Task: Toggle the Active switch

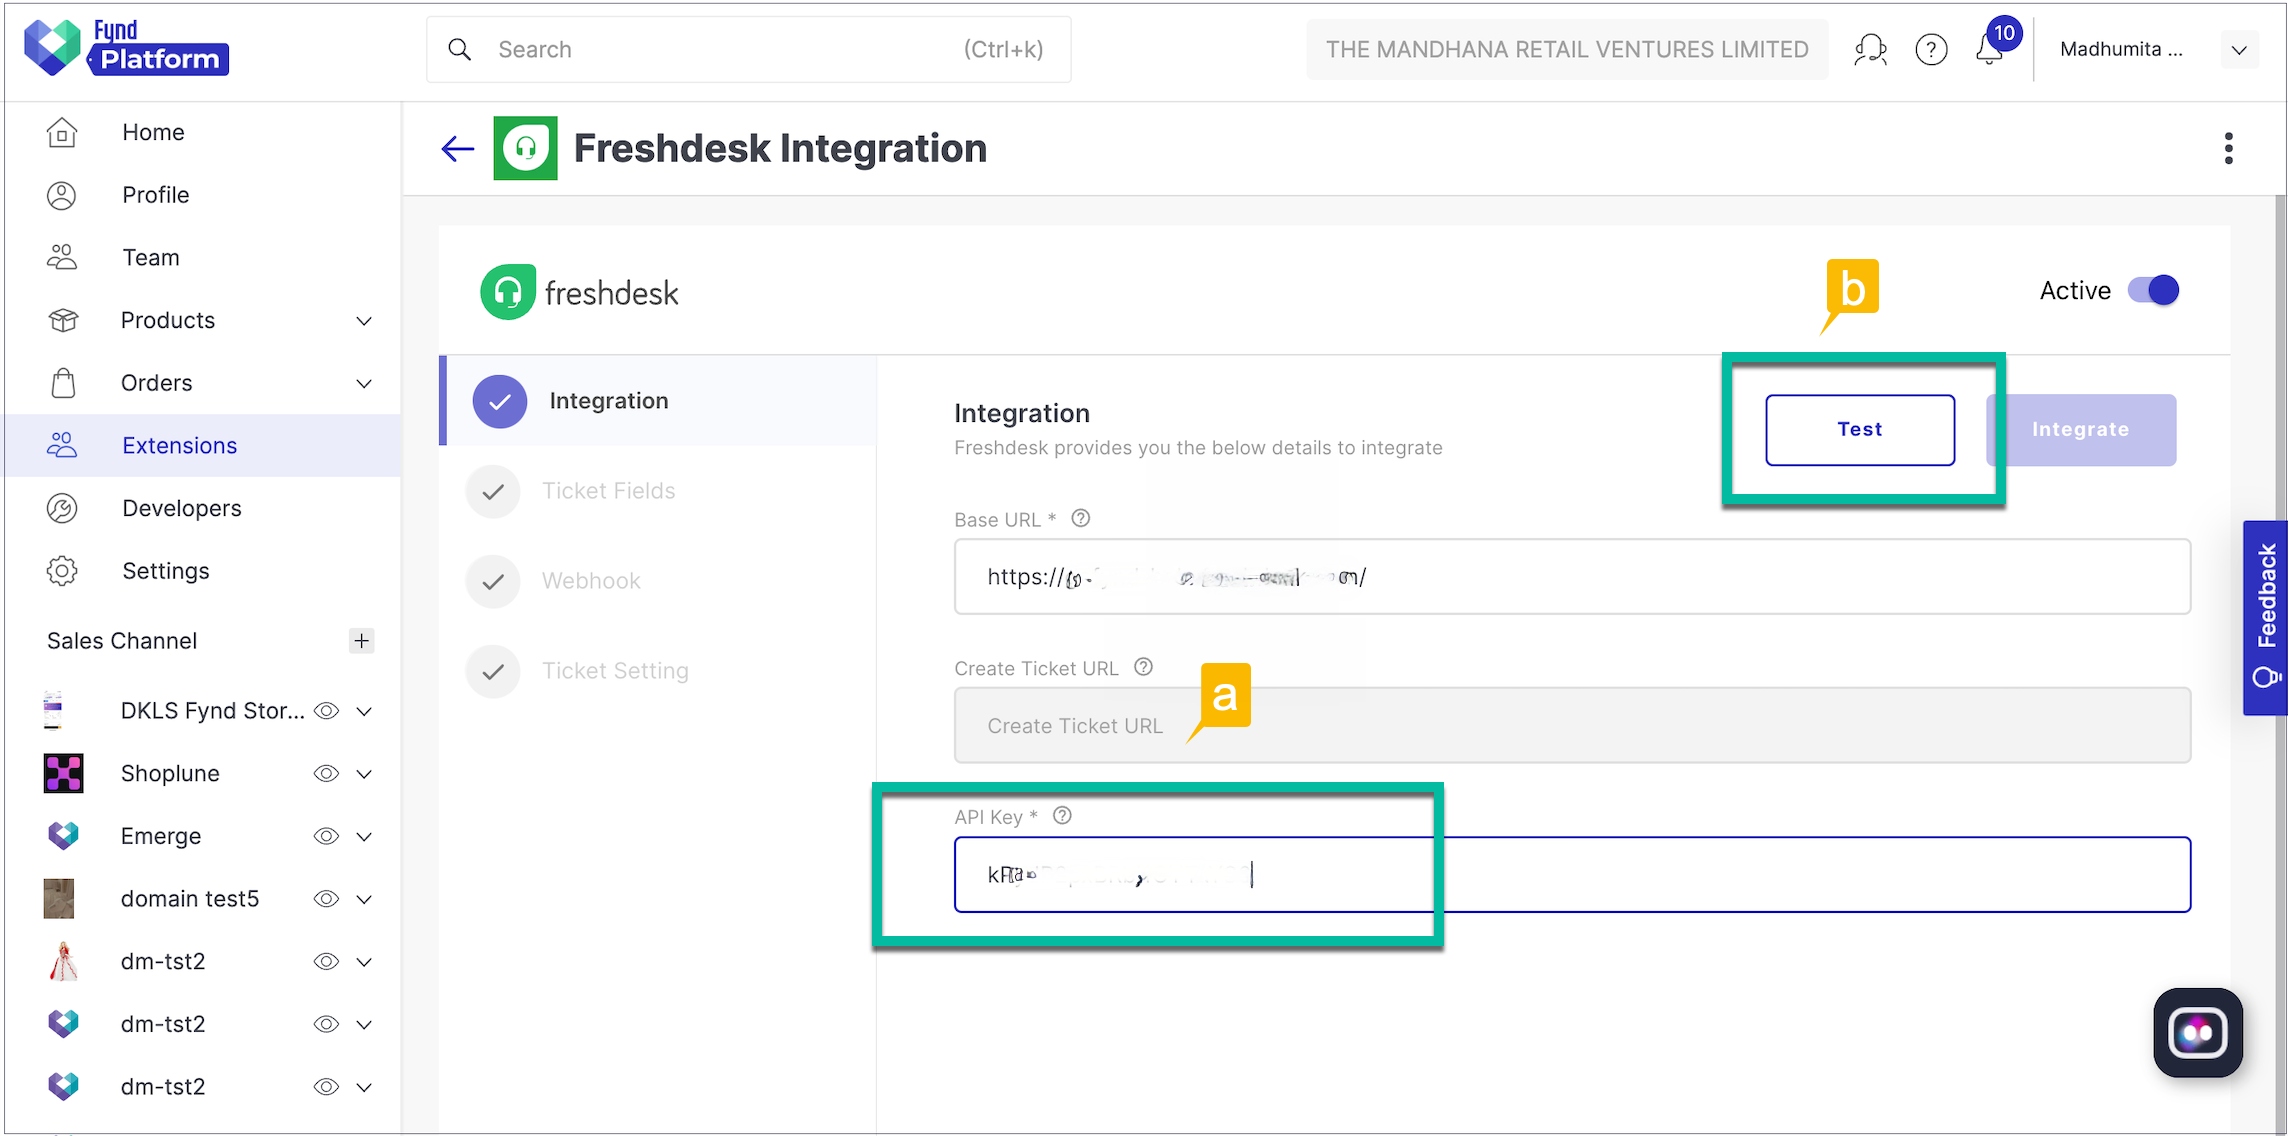Action: (x=2155, y=289)
